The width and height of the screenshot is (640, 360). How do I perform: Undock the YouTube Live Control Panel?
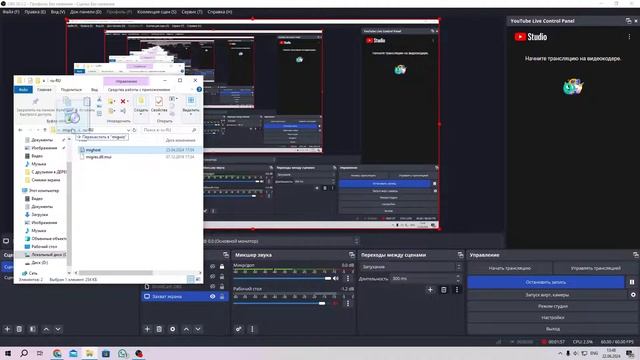tap(628, 21)
